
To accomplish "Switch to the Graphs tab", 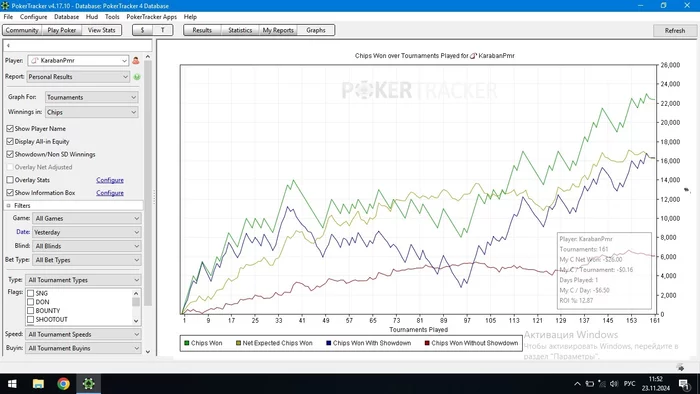I will 316,30.
